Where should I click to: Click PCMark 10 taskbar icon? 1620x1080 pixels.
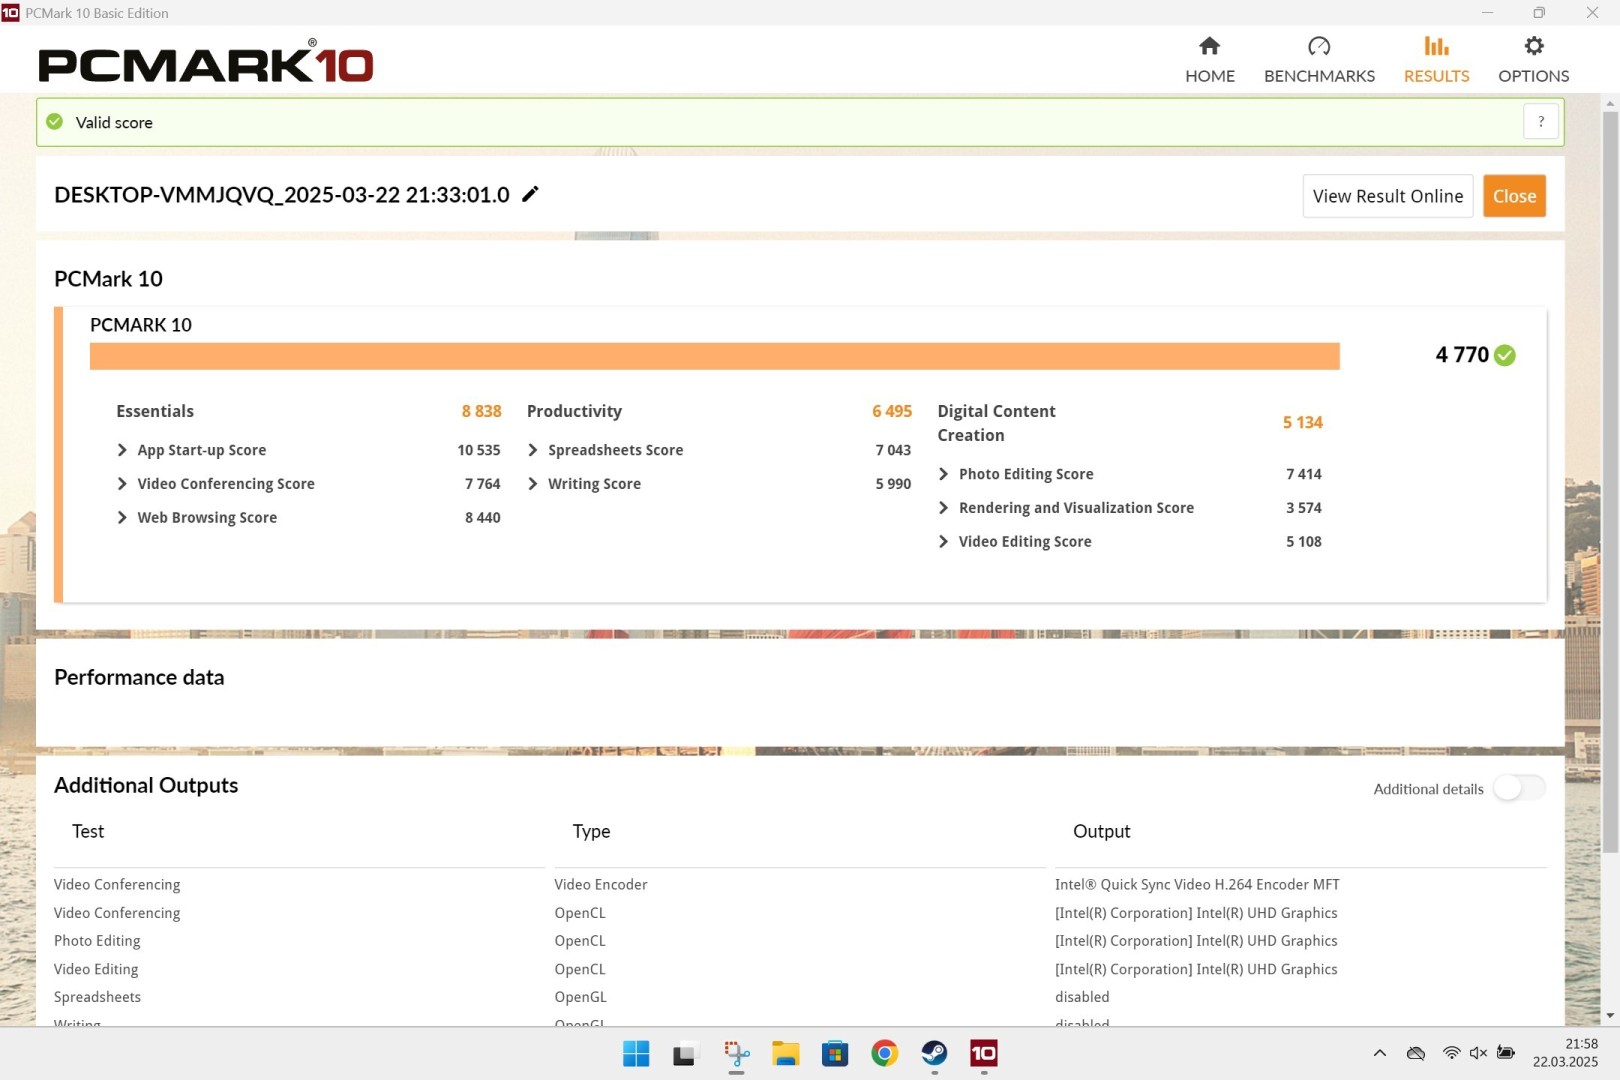984,1053
